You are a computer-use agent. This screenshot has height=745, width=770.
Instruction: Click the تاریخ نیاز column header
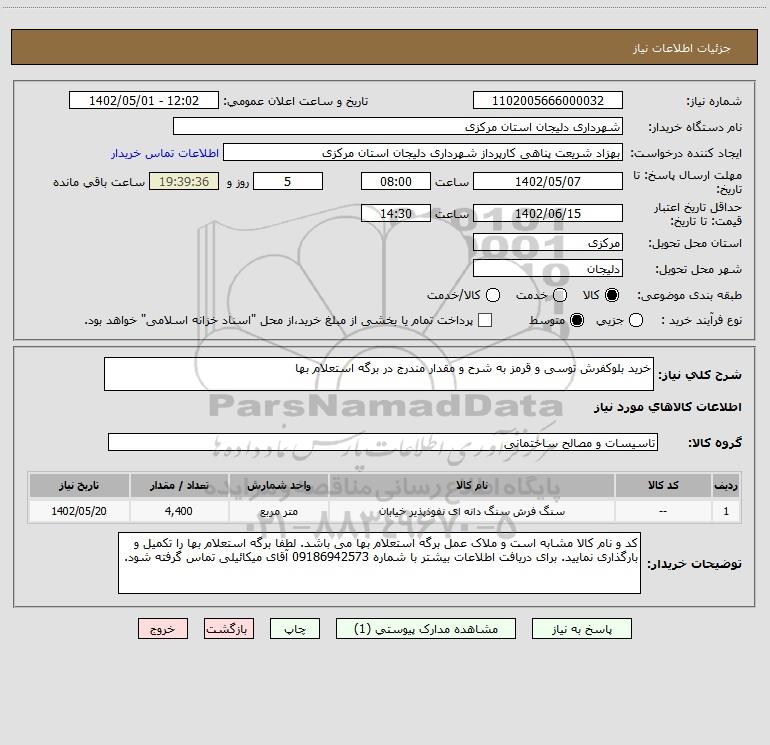79,485
